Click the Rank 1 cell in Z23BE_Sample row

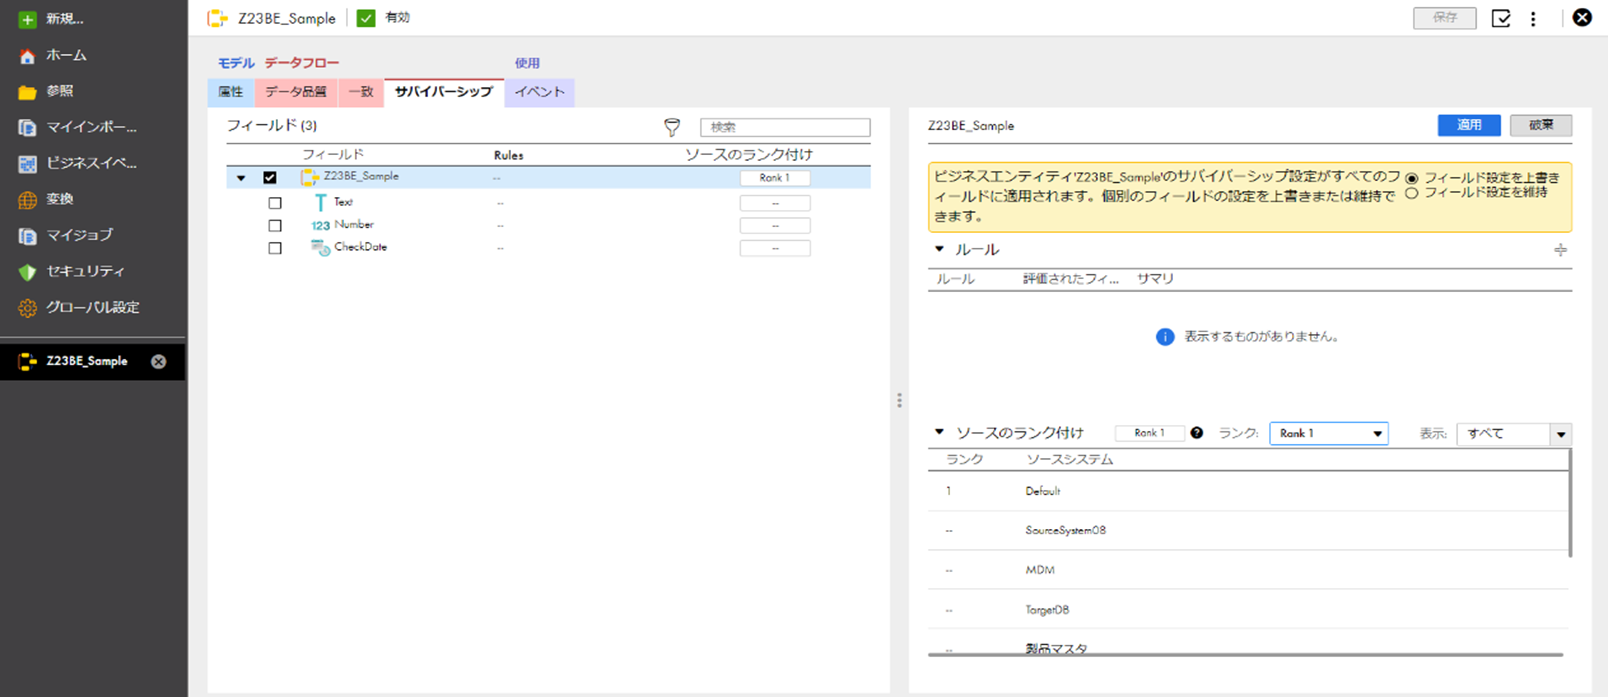click(x=775, y=178)
